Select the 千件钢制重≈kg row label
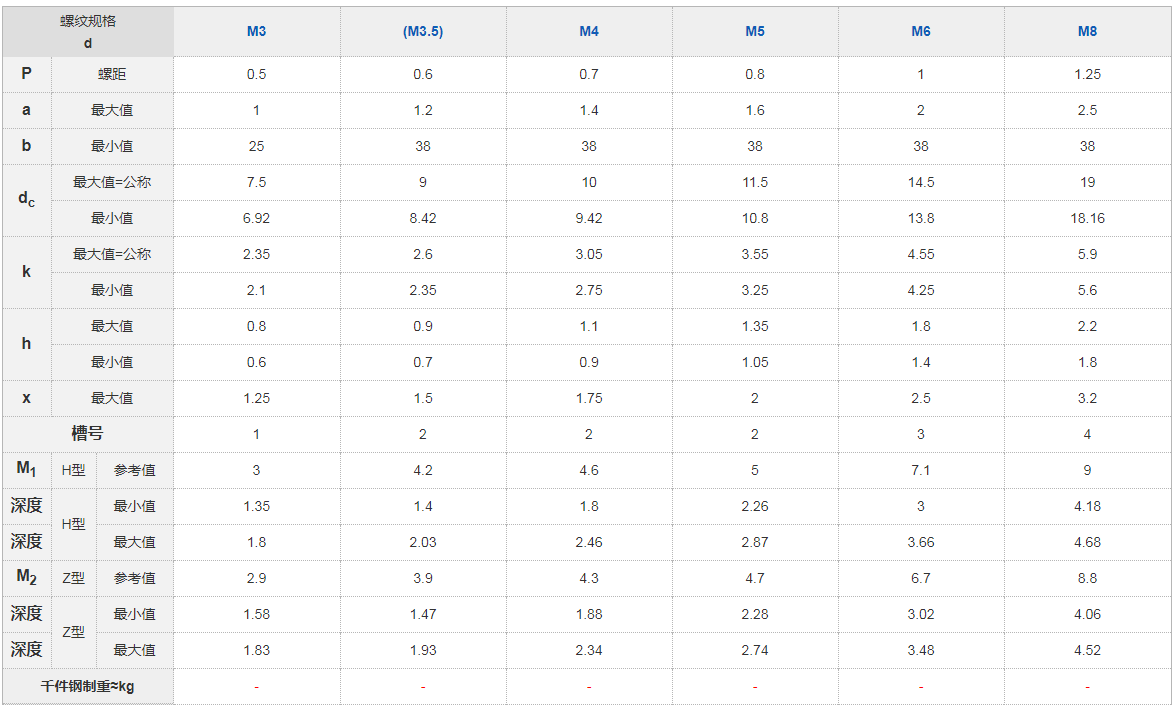Screen dimensions: 1175x705 pyautogui.click(x=88, y=686)
